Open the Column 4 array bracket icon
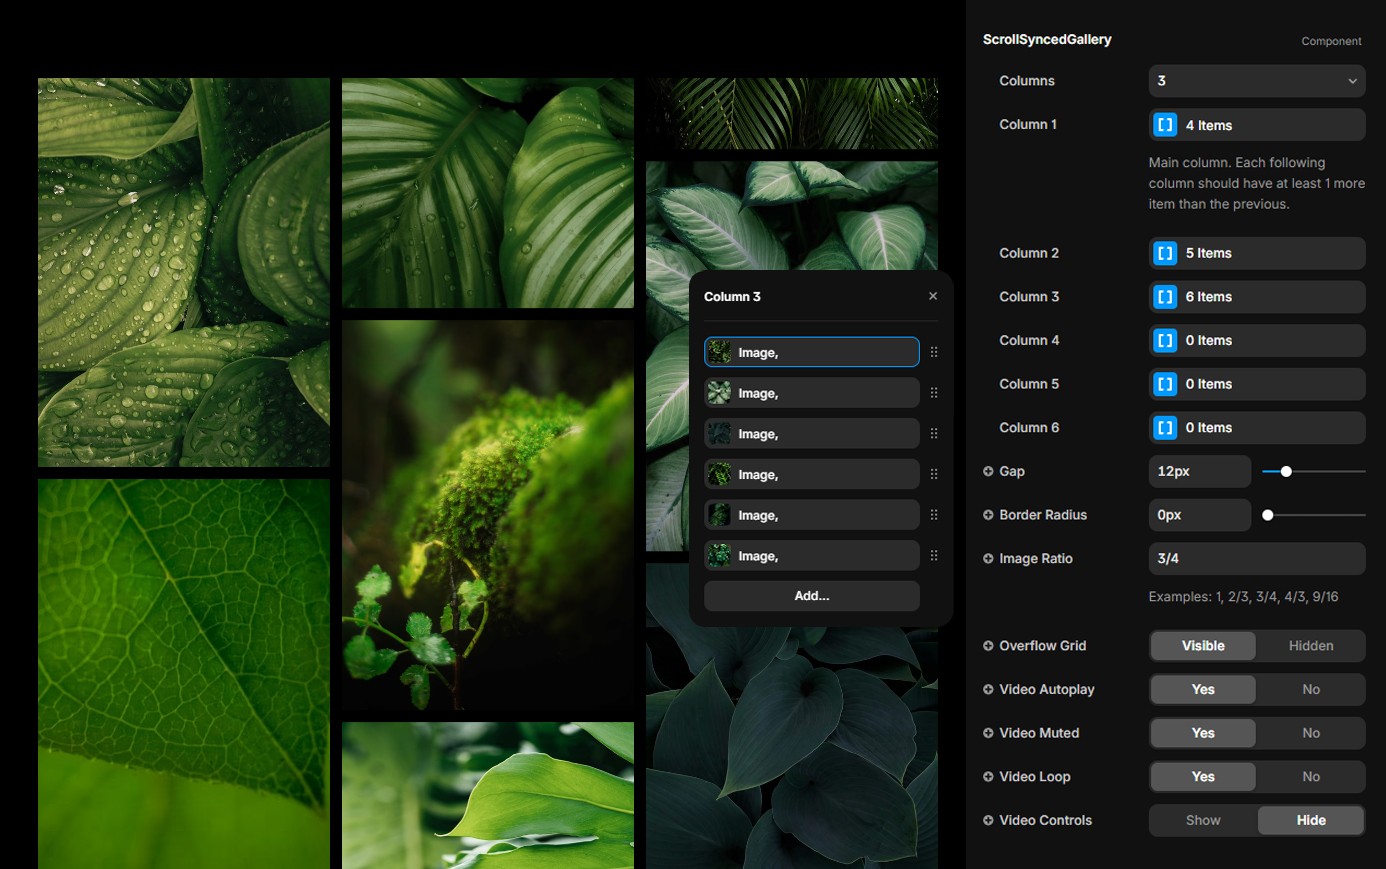Screen dimensions: 1386x869 1165,340
